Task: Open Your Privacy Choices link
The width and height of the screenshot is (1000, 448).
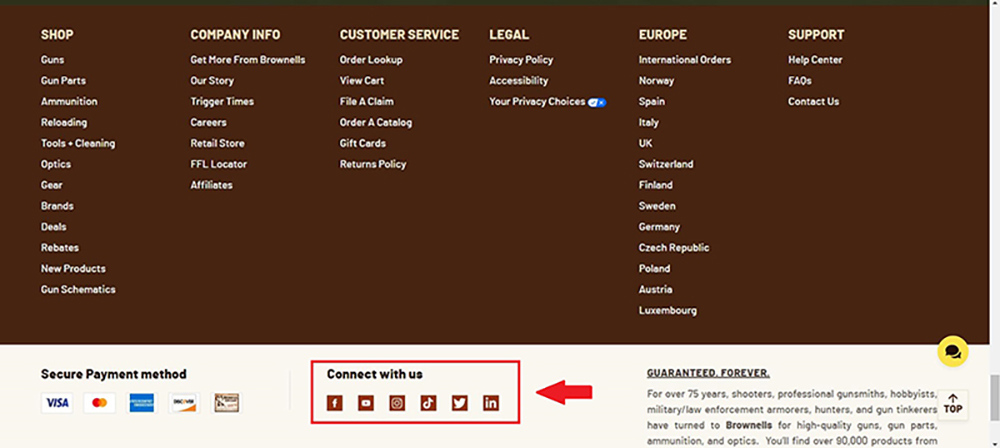Action: click(x=537, y=101)
